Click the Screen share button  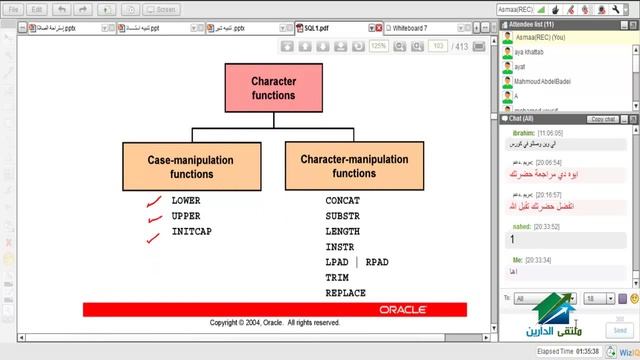pyautogui.click(x=161, y=9)
